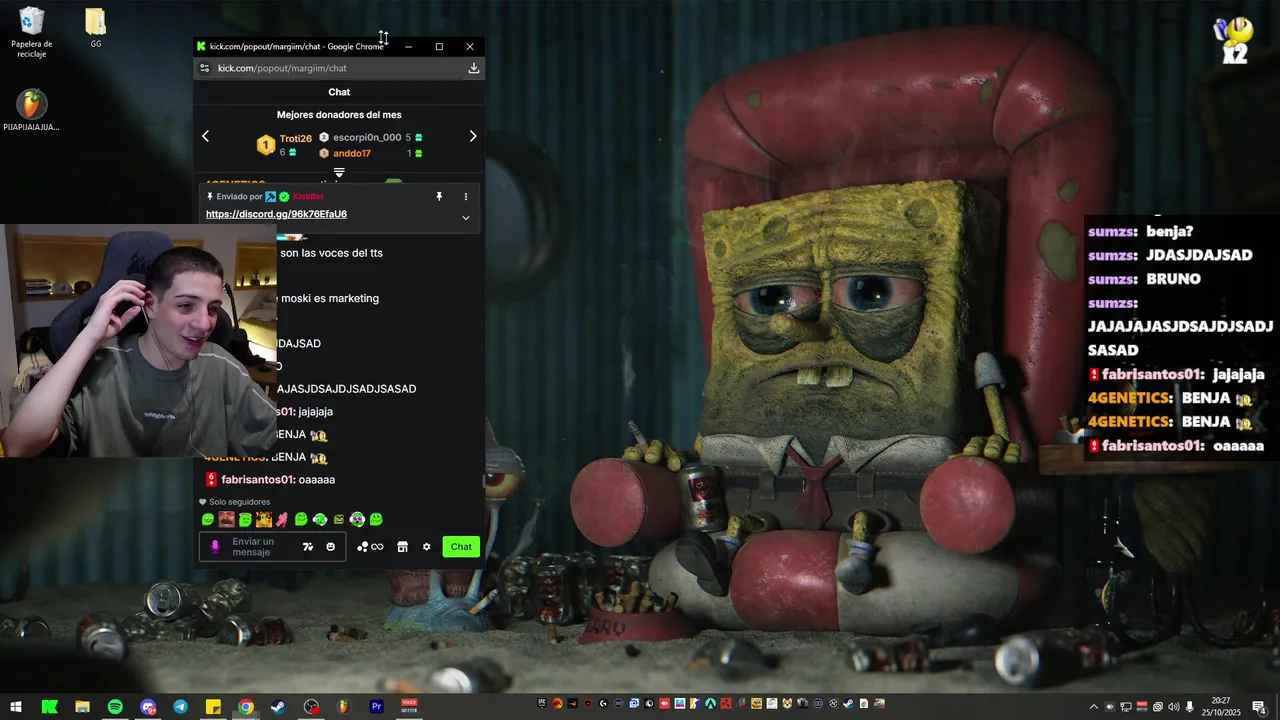Open File Explorer from taskbar
The width and height of the screenshot is (1280, 720).
82,707
